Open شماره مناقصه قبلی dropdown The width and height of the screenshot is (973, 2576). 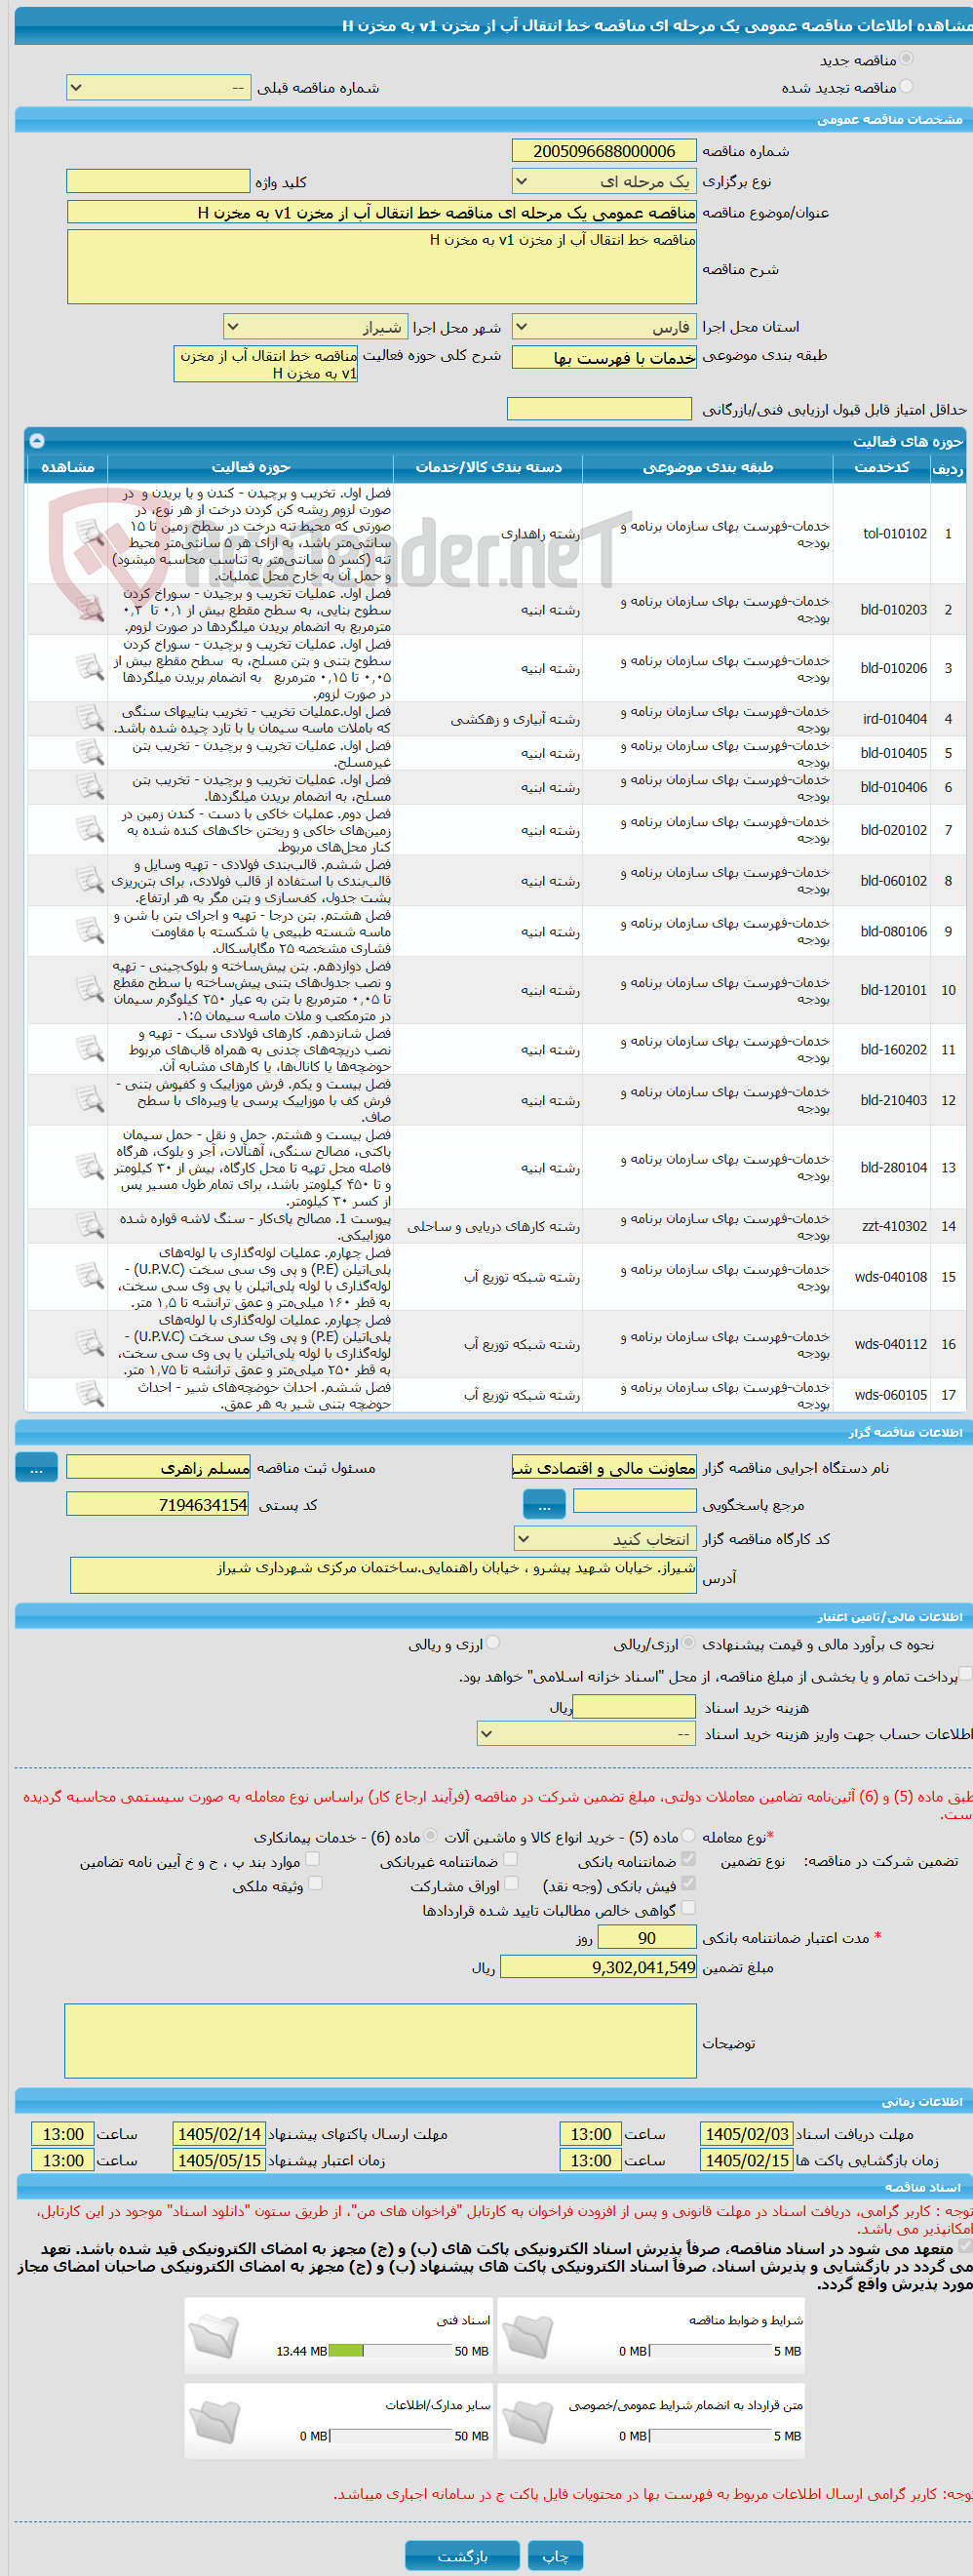click(159, 88)
